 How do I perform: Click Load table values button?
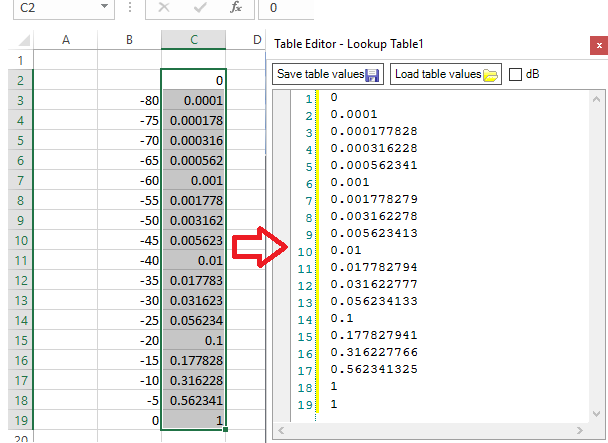click(446, 74)
